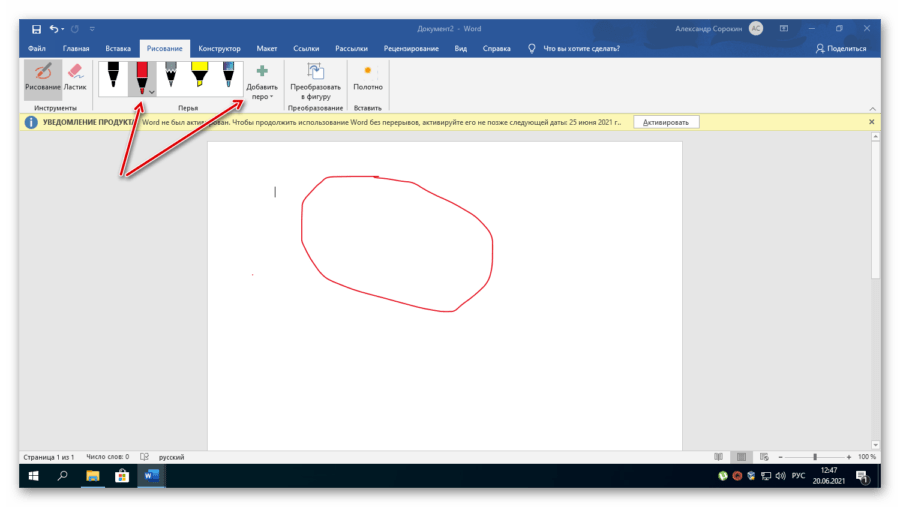Image resolution: width=900 pixels, height=507 pixels.
Task: Click the "Что вы хотите сделать?" search box
Action: 586,48
